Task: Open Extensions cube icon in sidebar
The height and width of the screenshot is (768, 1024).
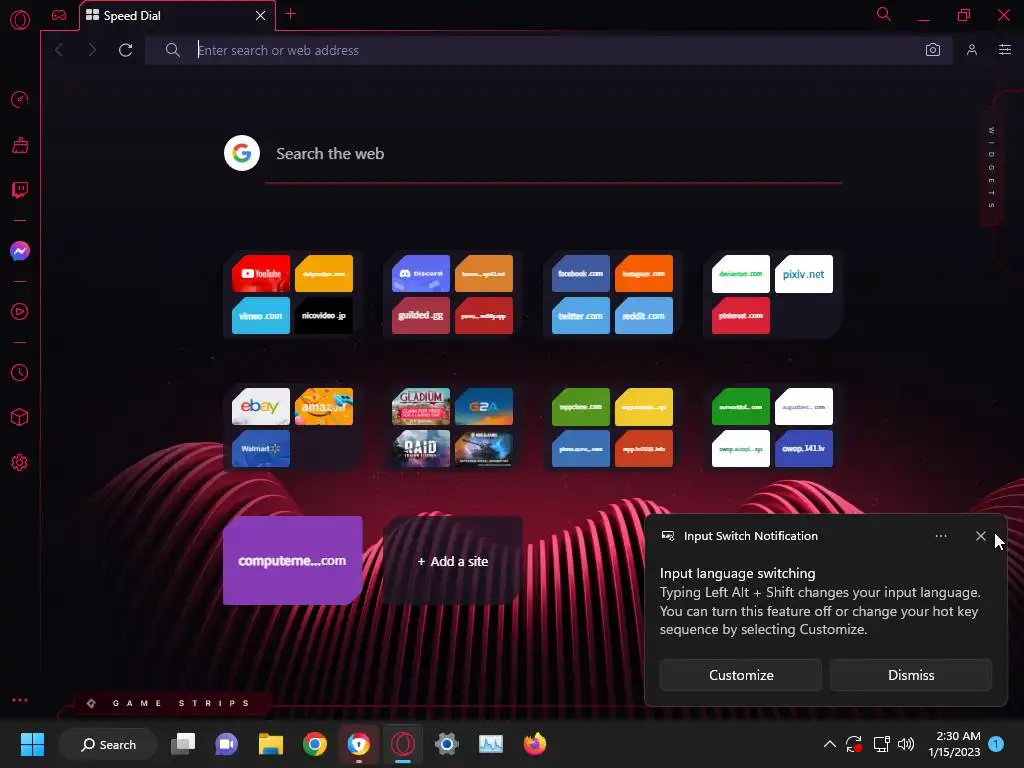Action: pyautogui.click(x=20, y=417)
